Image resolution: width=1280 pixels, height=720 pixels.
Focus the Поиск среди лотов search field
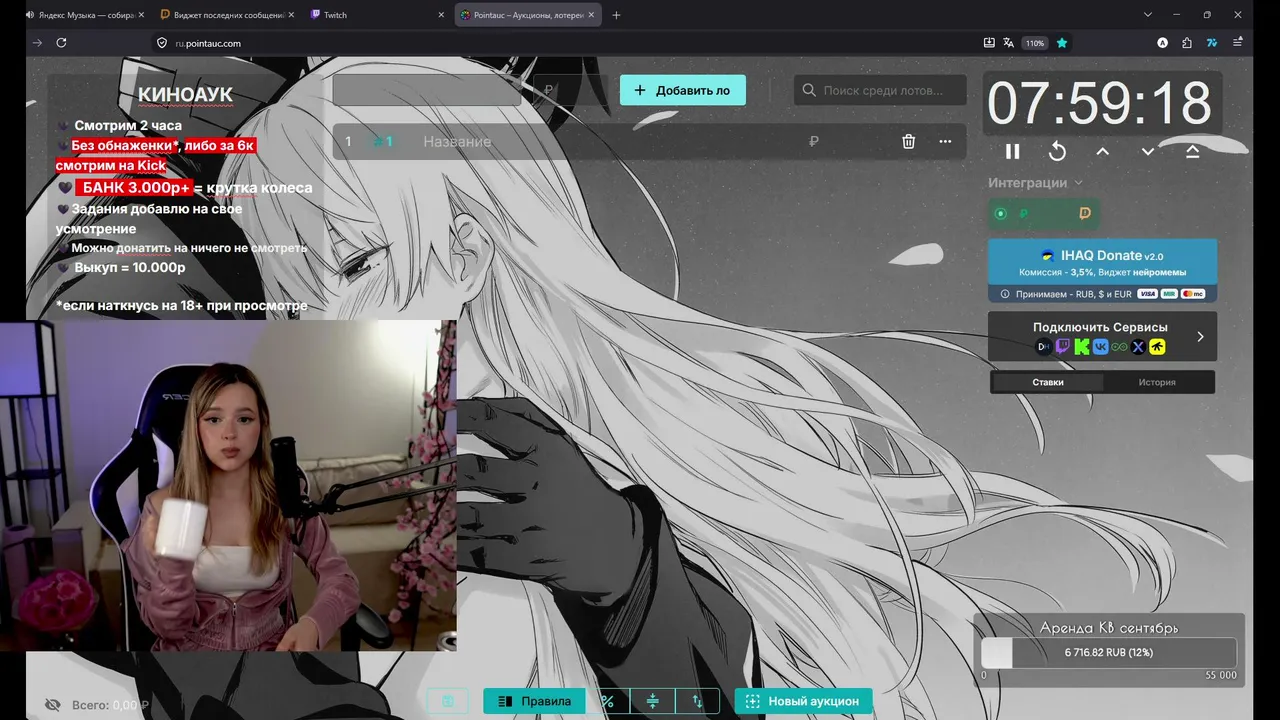[881, 90]
